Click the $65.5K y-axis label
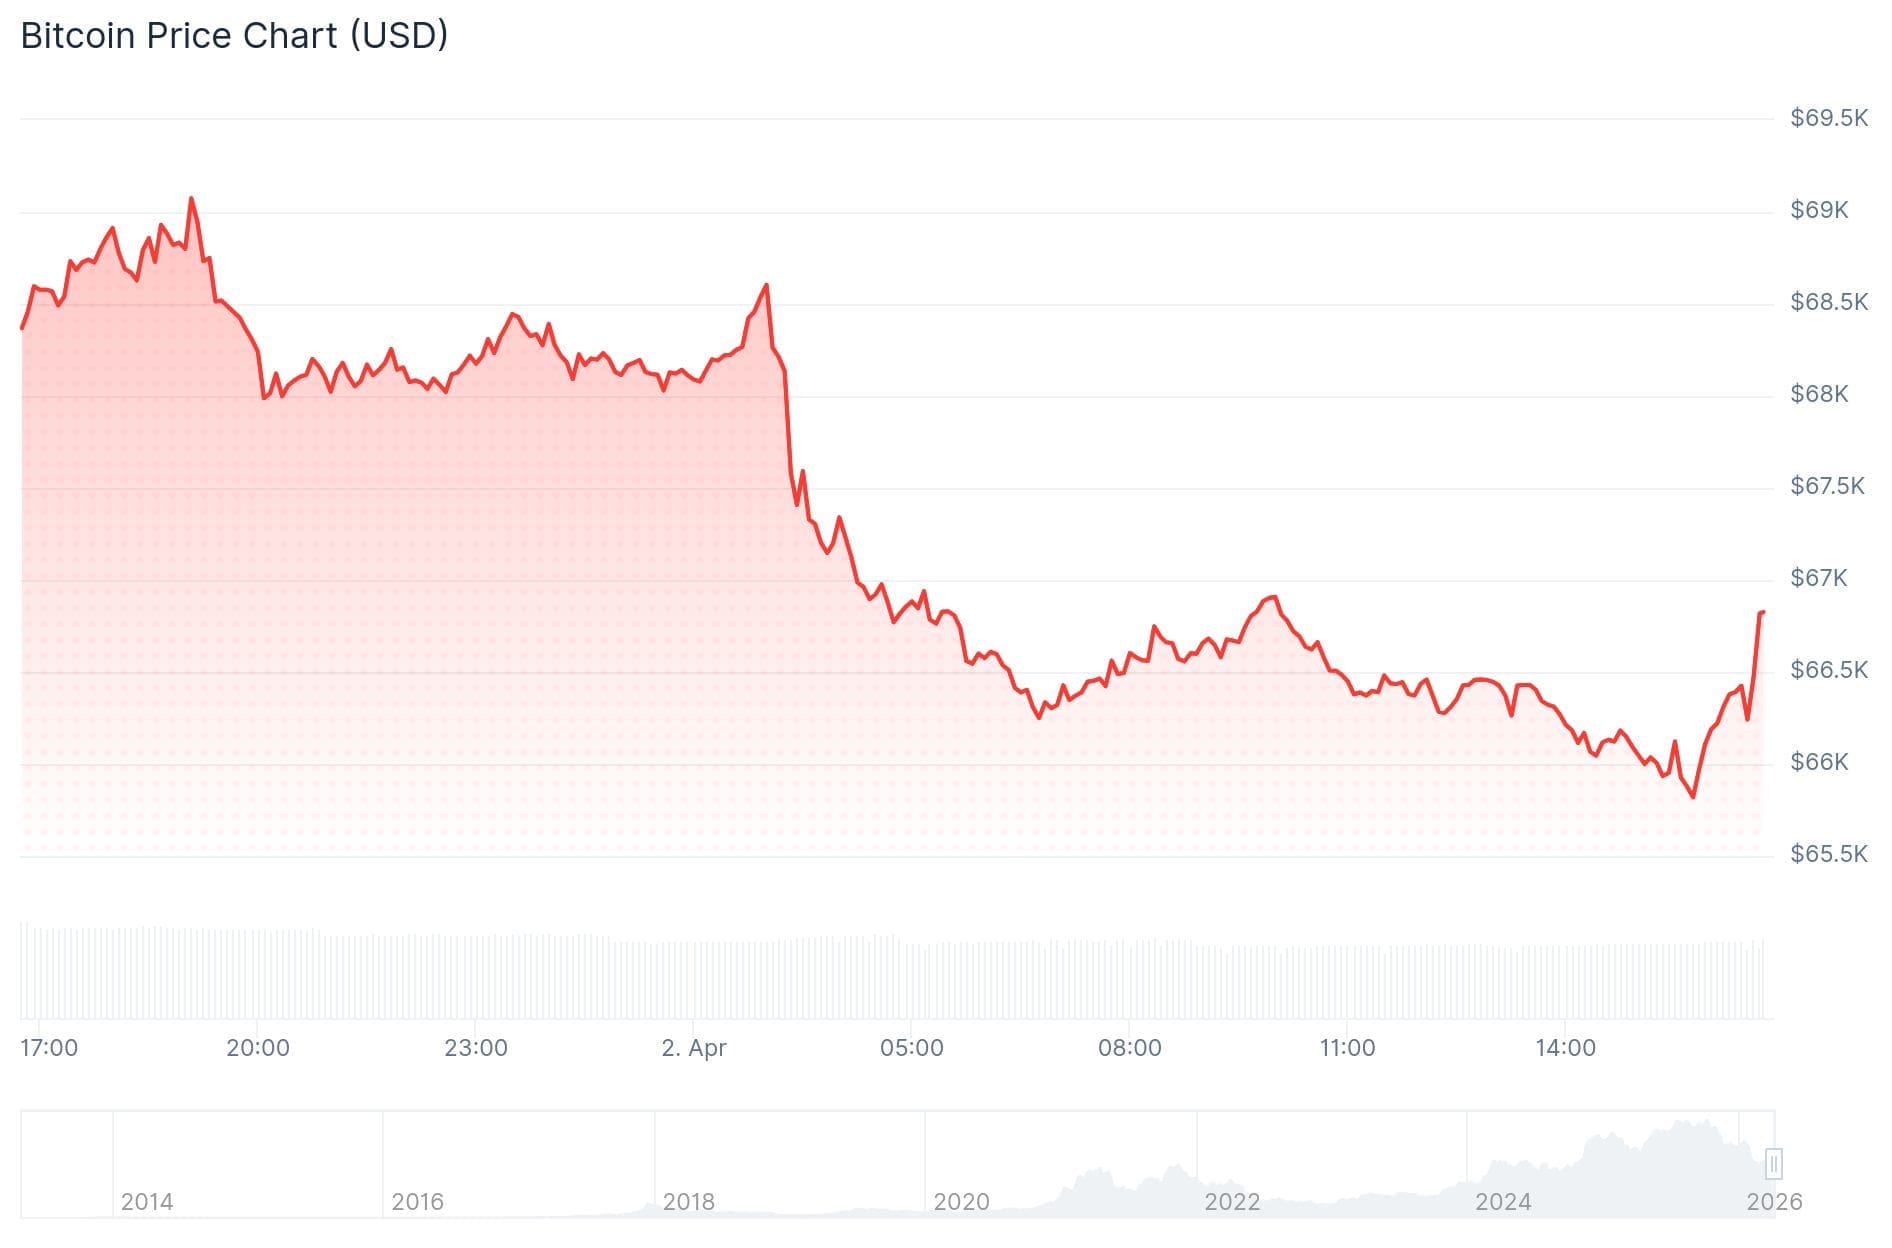The height and width of the screenshot is (1248, 1892). click(x=1828, y=854)
